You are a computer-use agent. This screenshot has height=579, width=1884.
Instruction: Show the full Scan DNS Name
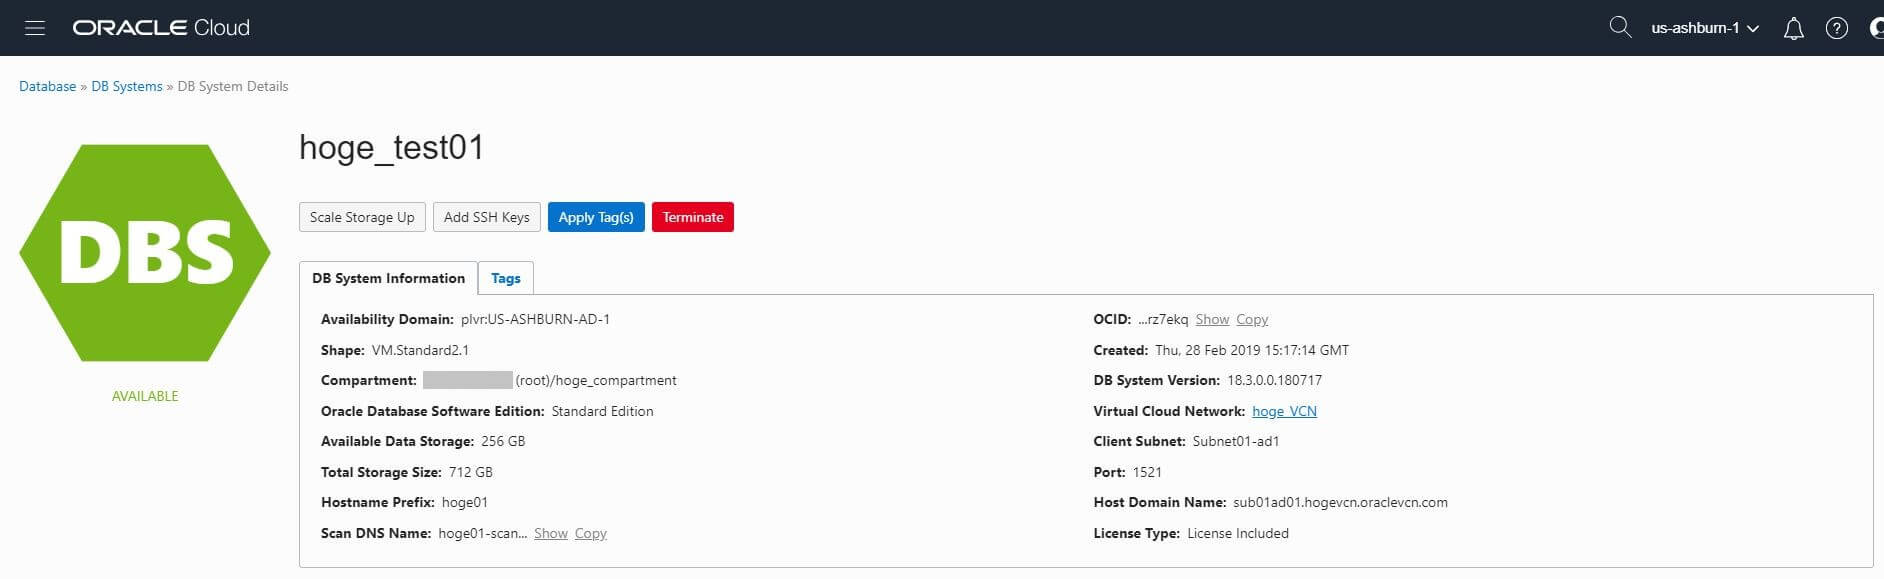pyautogui.click(x=551, y=534)
